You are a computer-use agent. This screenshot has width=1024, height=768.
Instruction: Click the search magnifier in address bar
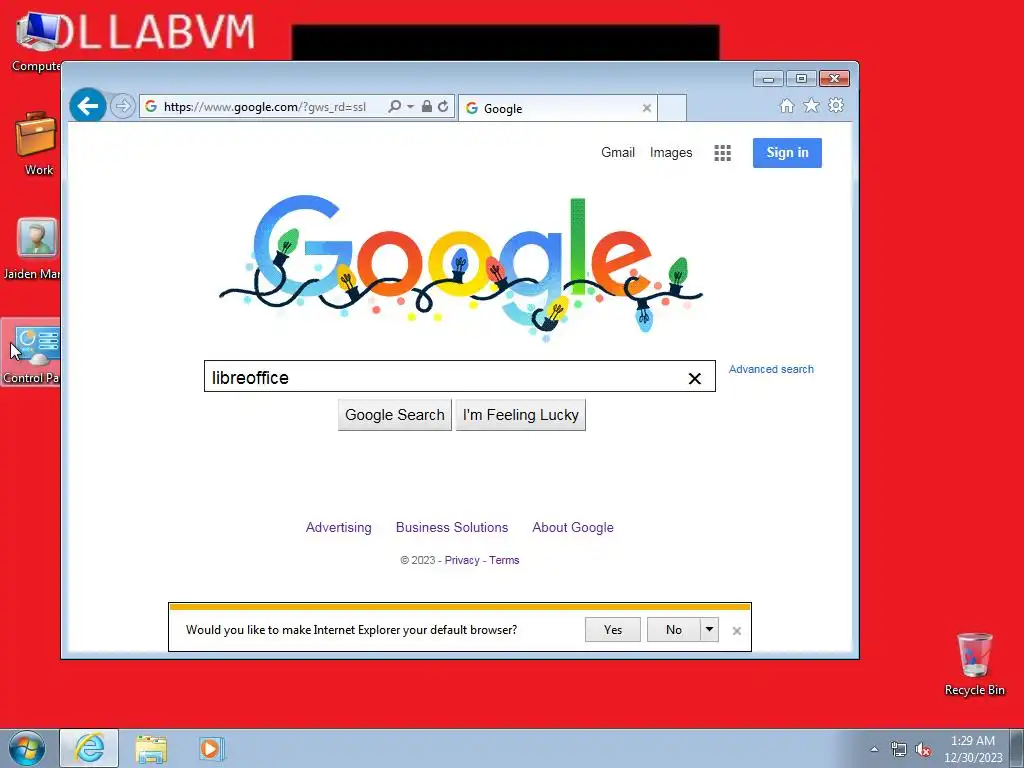[x=394, y=106]
